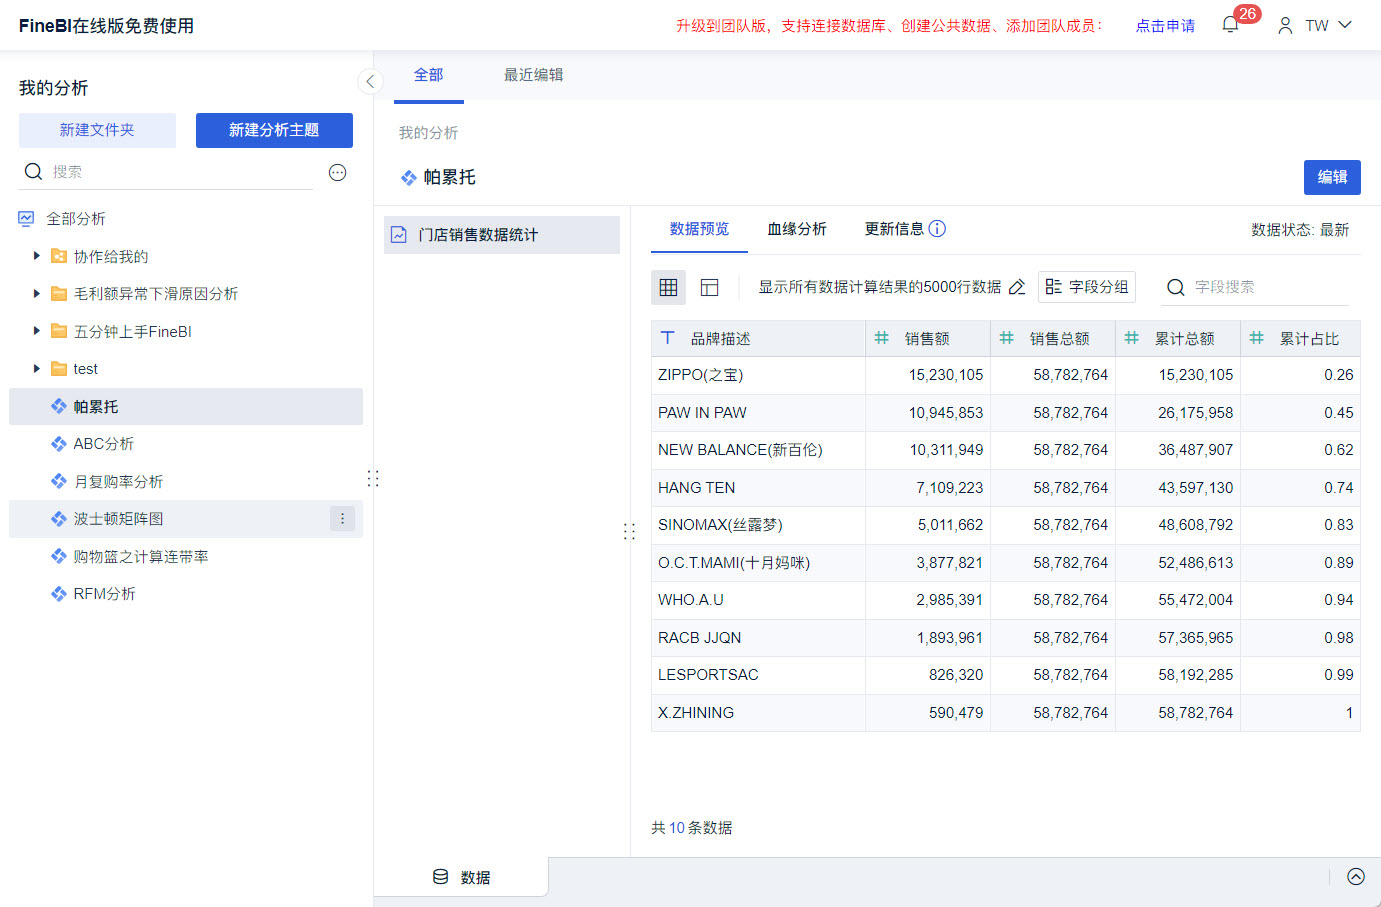Open the 帕累托 item in sidebar
The height and width of the screenshot is (907, 1381).
186,407
